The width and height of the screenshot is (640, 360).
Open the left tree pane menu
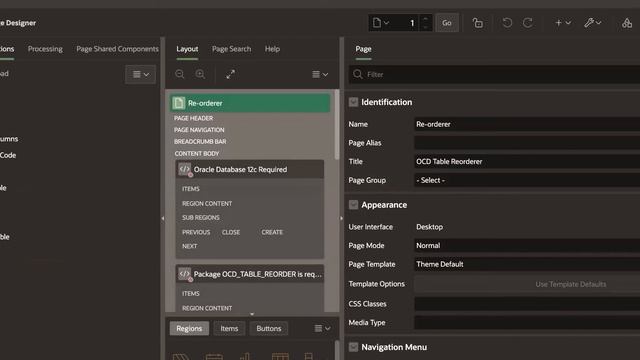140,74
